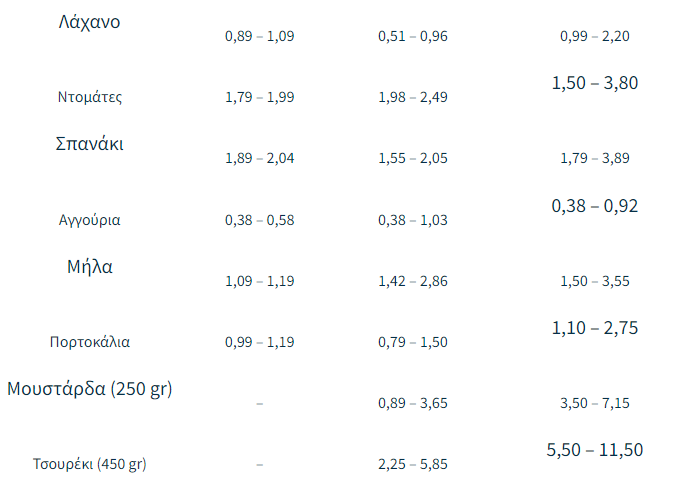The image size is (683, 500).
Task: Select the 1,42 – 2,86 price for Μήλα
Action: (413, 282)
